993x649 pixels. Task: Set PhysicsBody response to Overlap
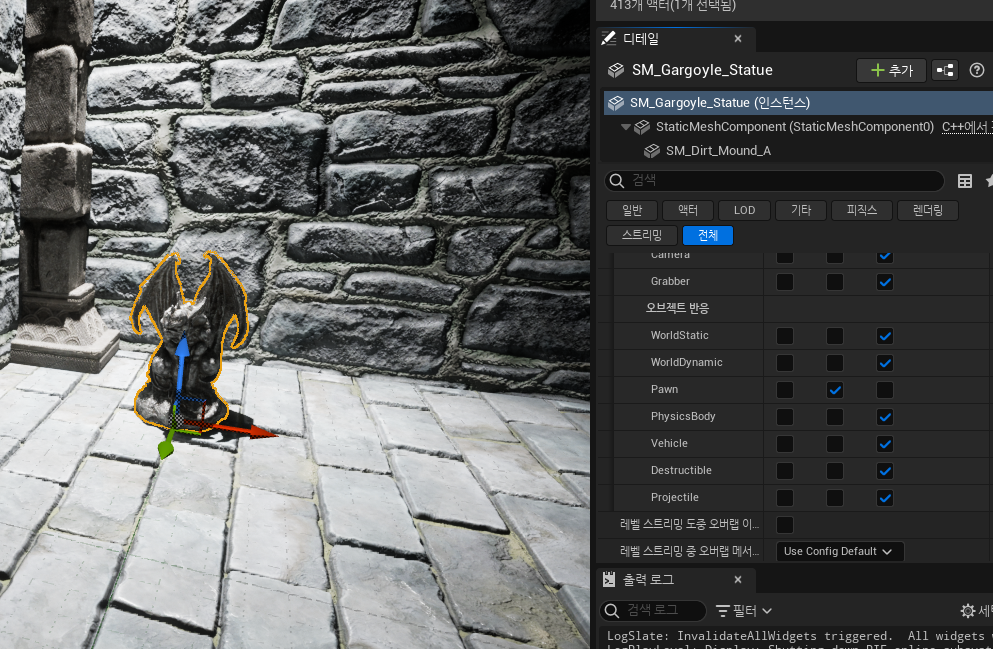coord(835,417)
